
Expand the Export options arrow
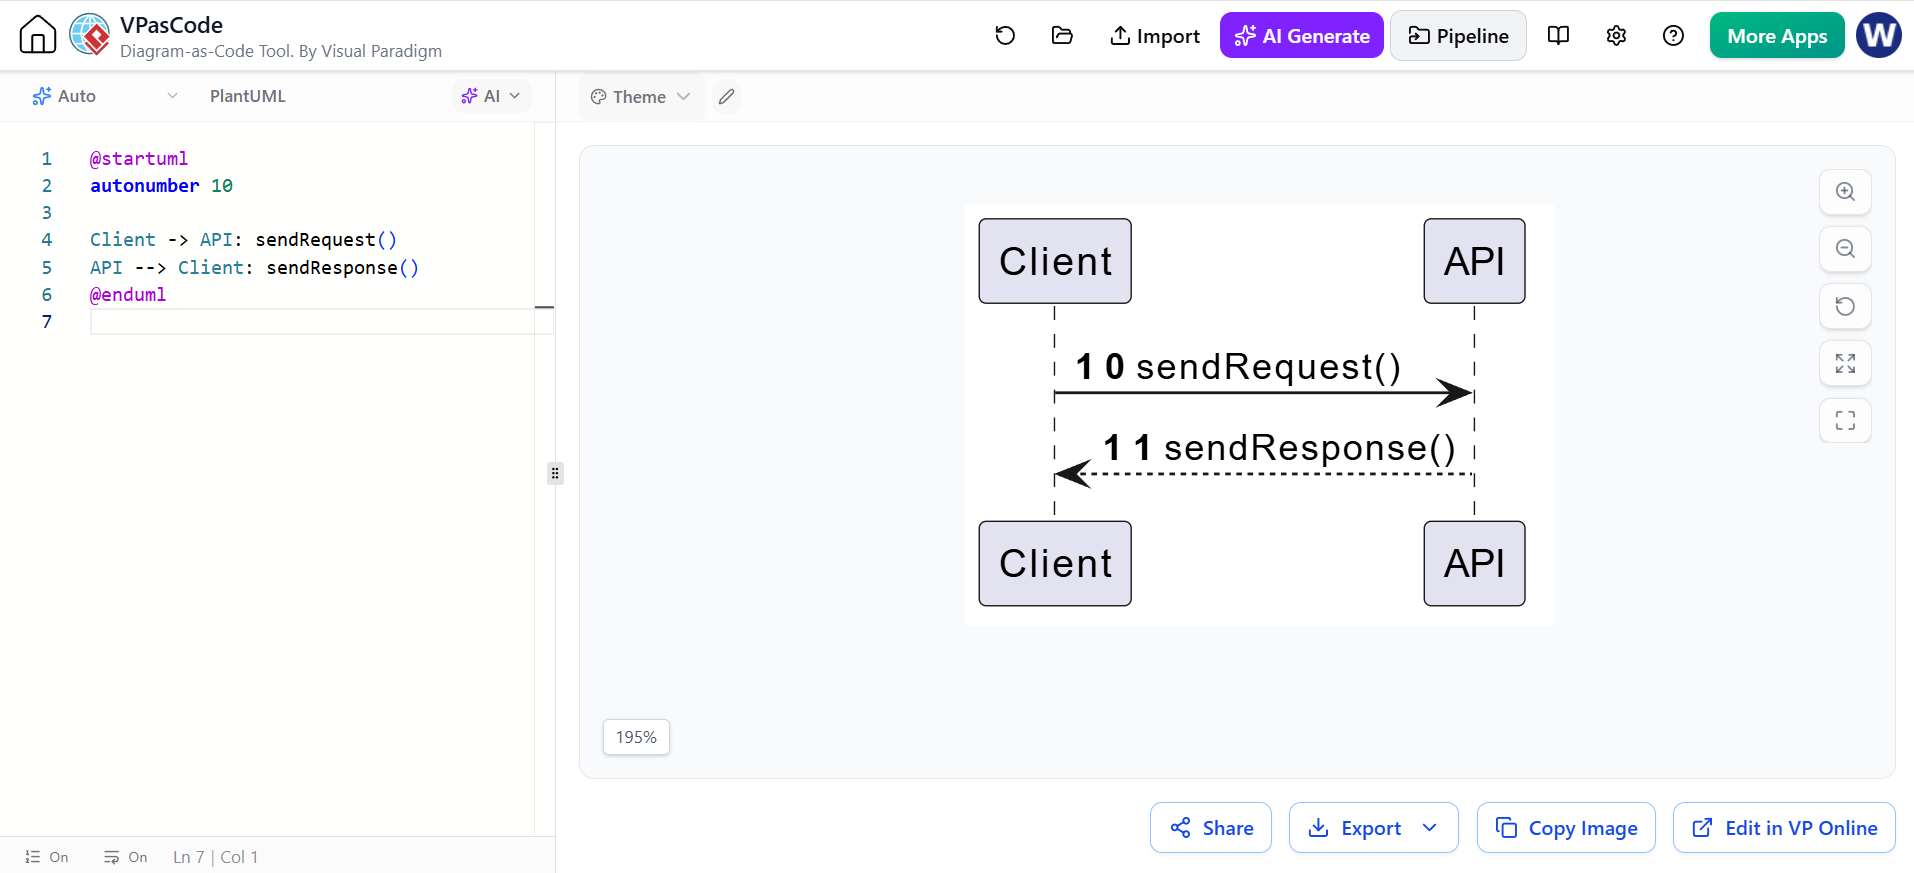[1430, 828]
